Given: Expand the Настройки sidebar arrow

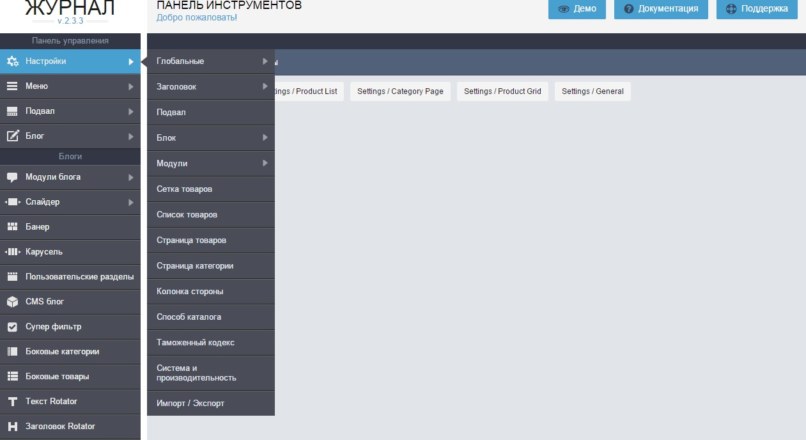Looking at the screenshot, I should (x=131, y=62).
